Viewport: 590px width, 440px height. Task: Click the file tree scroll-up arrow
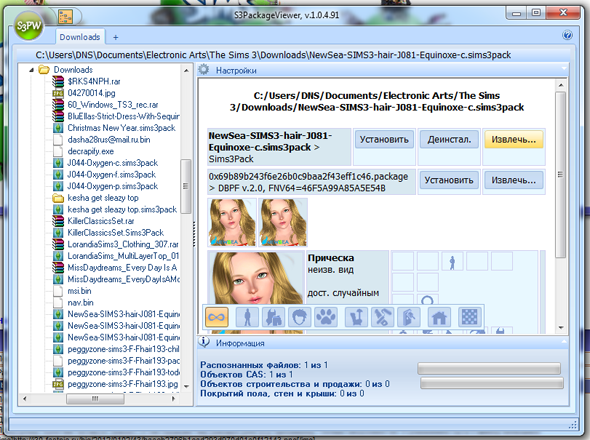pos(186,70)
